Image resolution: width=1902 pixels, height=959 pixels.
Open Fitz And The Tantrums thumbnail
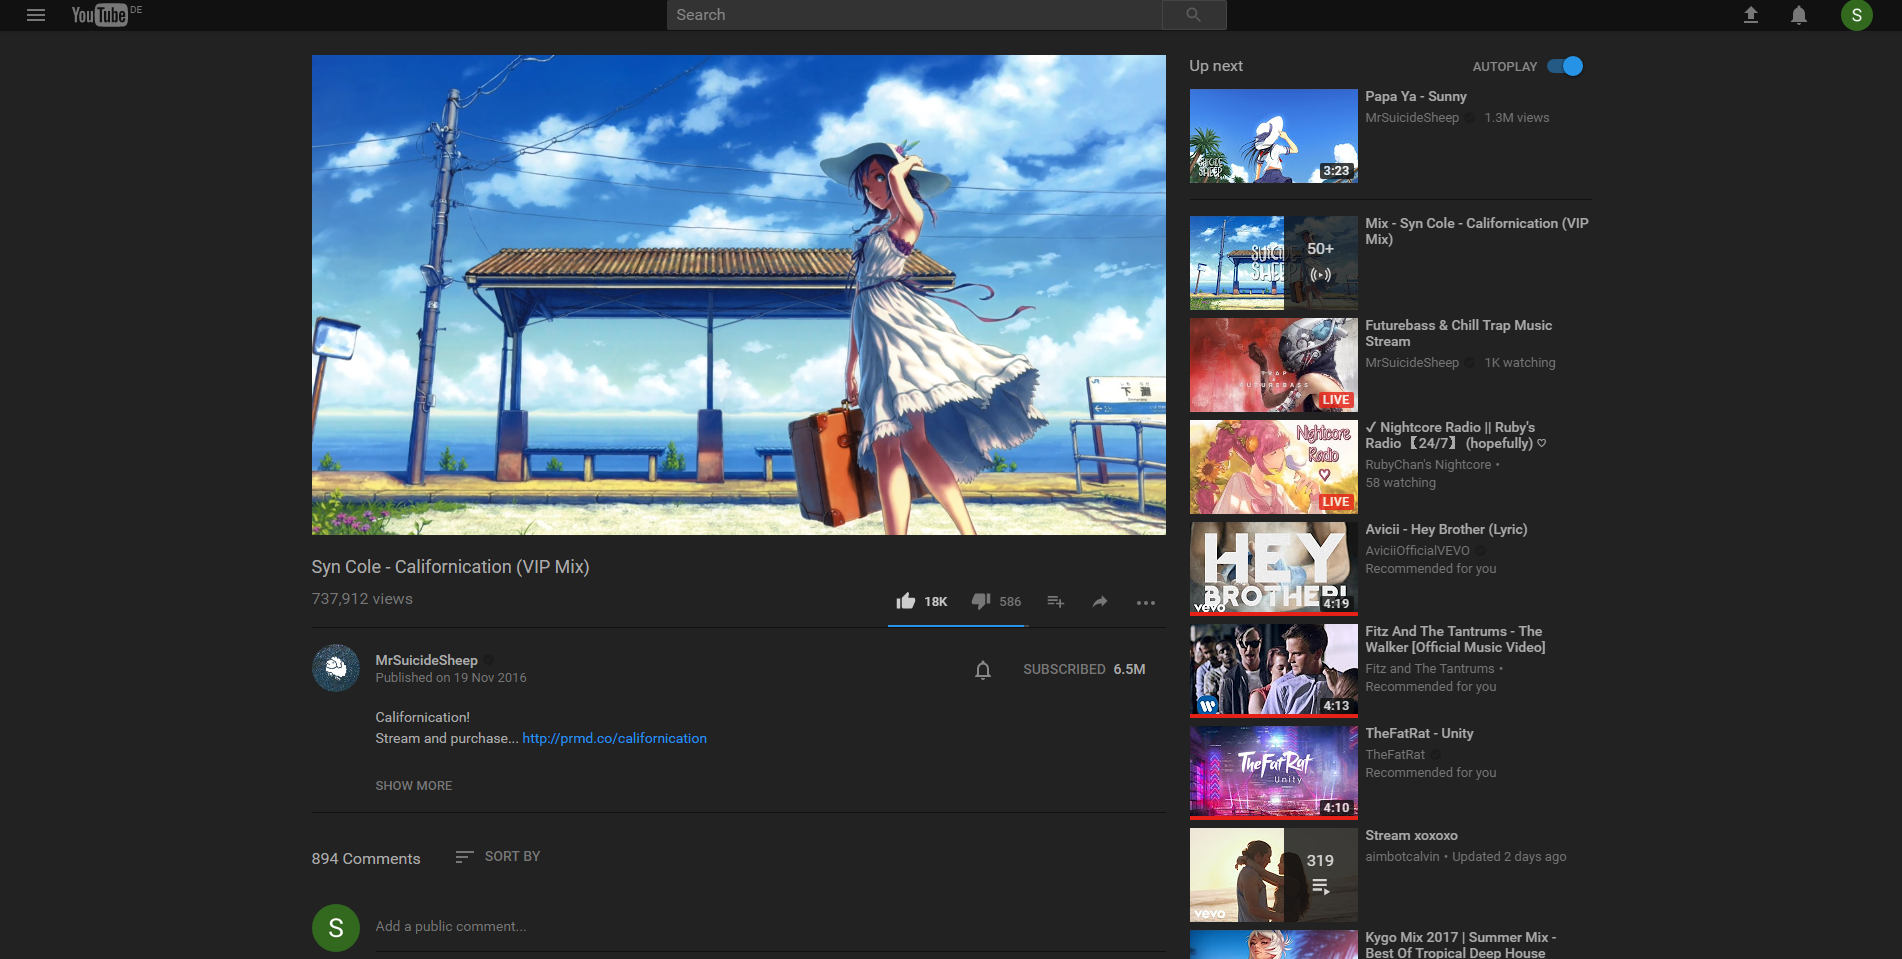[x=1274, y=671]
